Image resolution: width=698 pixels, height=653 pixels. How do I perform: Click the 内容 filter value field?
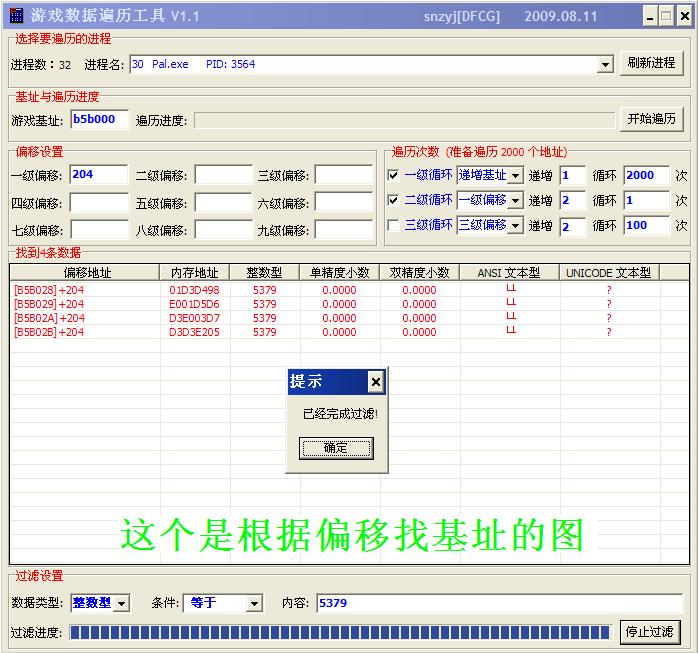point(498,603)
